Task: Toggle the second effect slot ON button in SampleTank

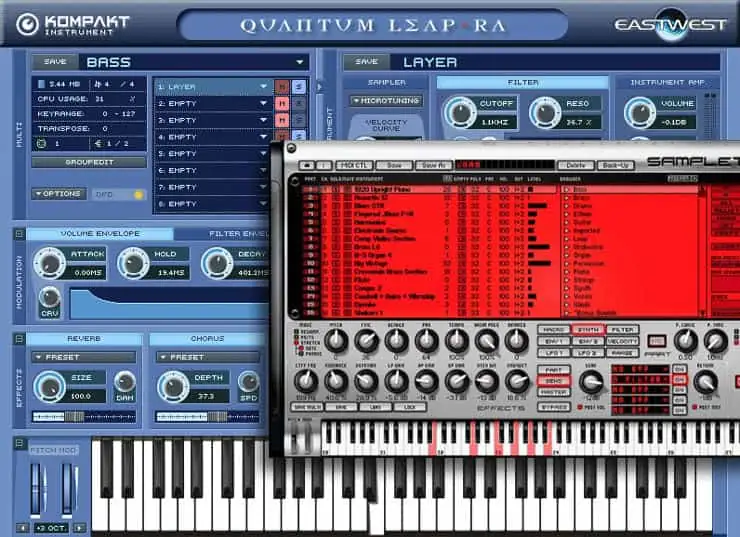Action: pyautogui.click(x=679, y=379)
